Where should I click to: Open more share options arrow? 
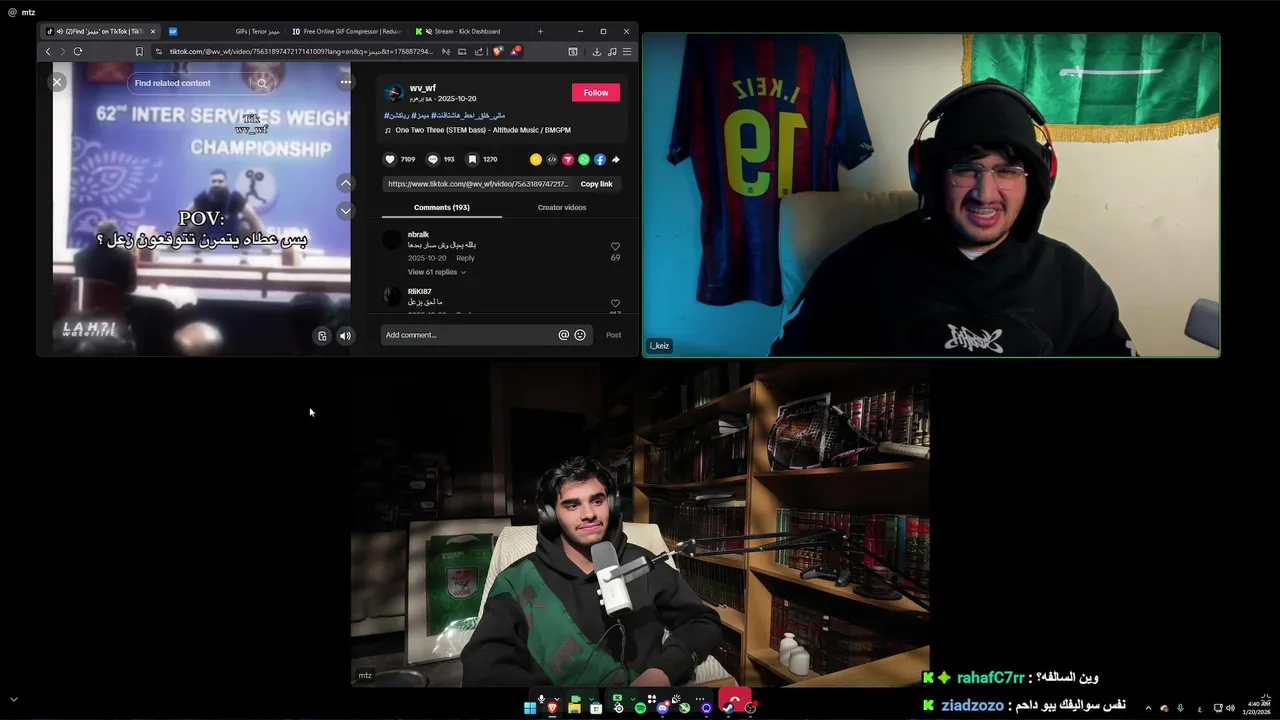point(615,159)
